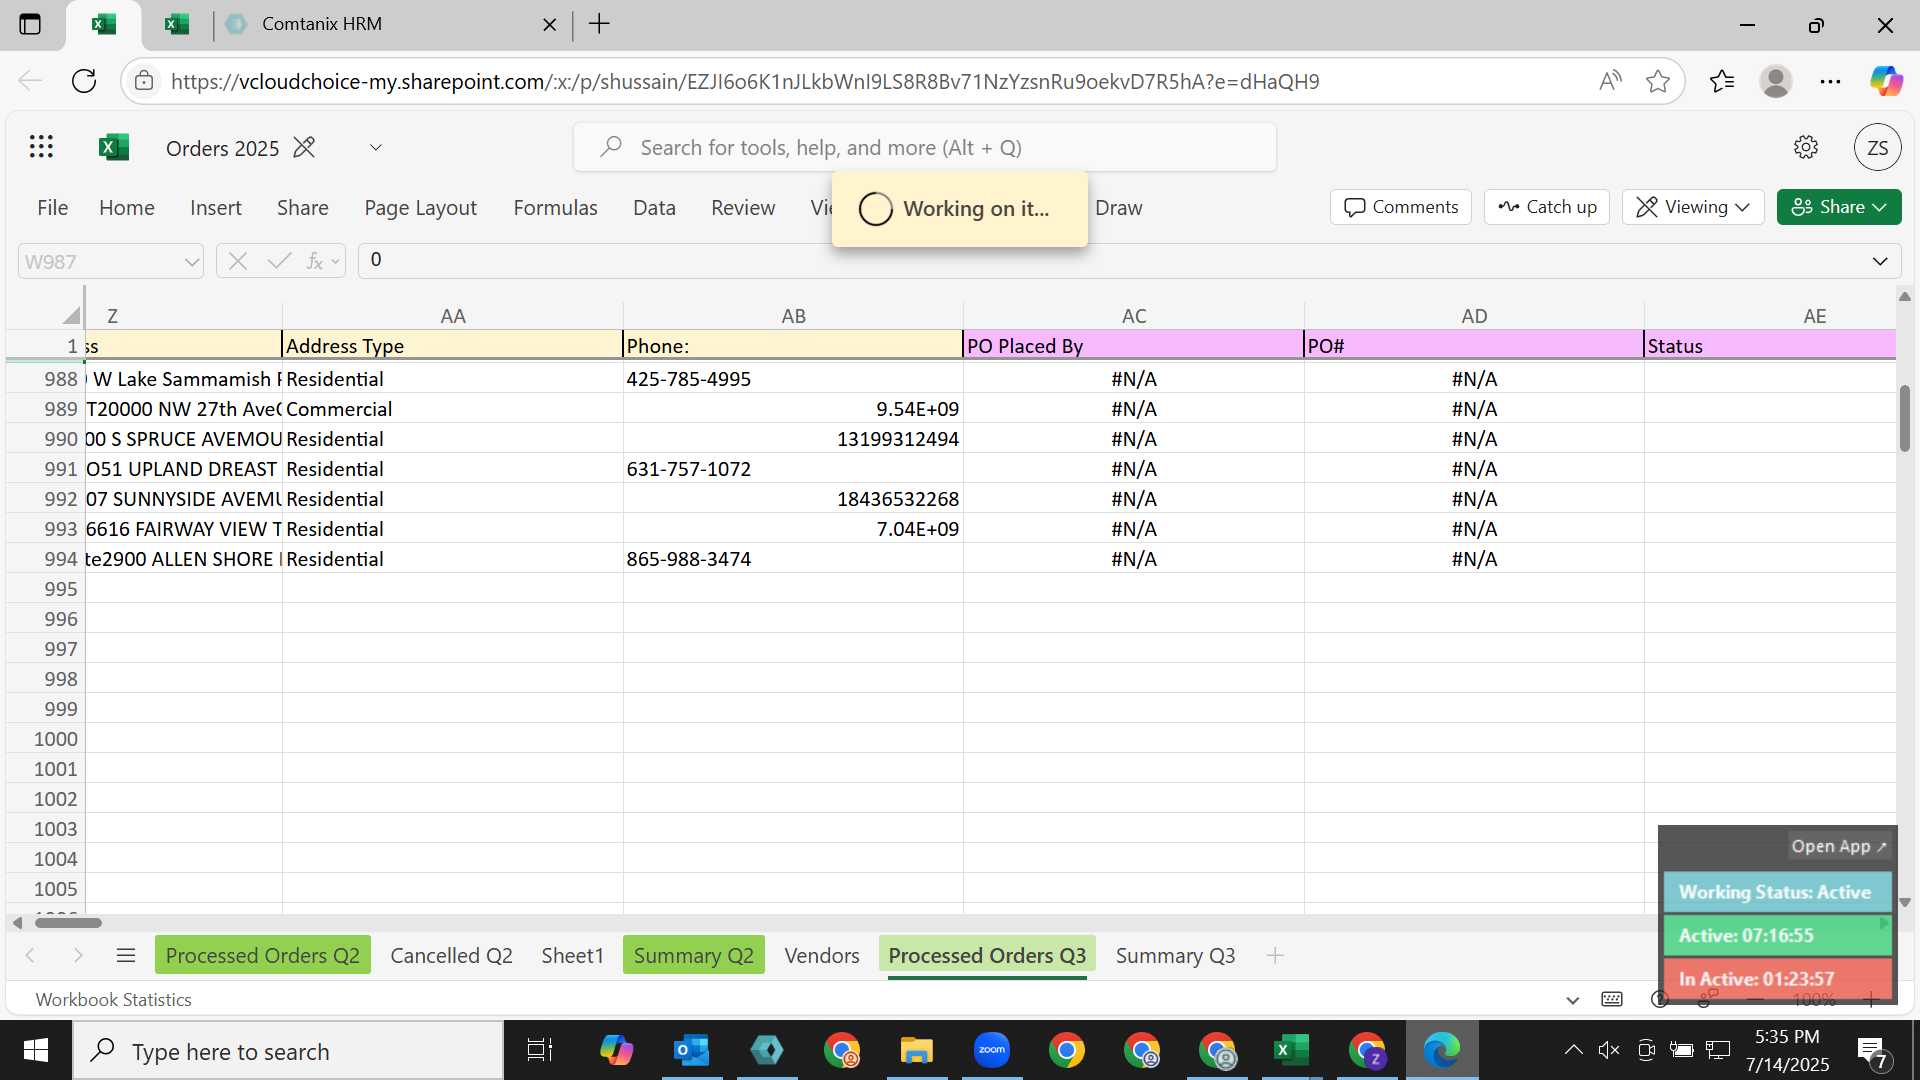Close the Comtanix HRM tab
1920x1080 pixels.
tap(549, 24)
